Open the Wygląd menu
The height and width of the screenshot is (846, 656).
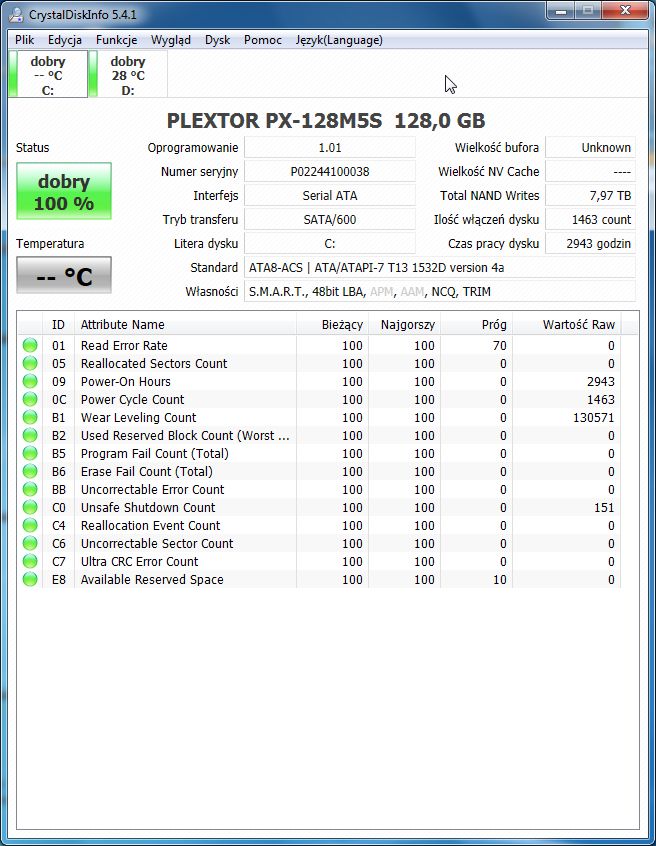[x=170, y=40]
